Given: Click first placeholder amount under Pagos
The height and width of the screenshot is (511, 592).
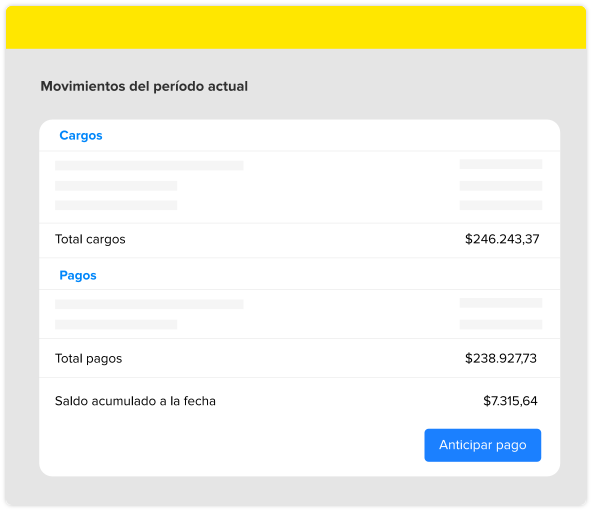Looking at the screenshot, I should [501, 303].
